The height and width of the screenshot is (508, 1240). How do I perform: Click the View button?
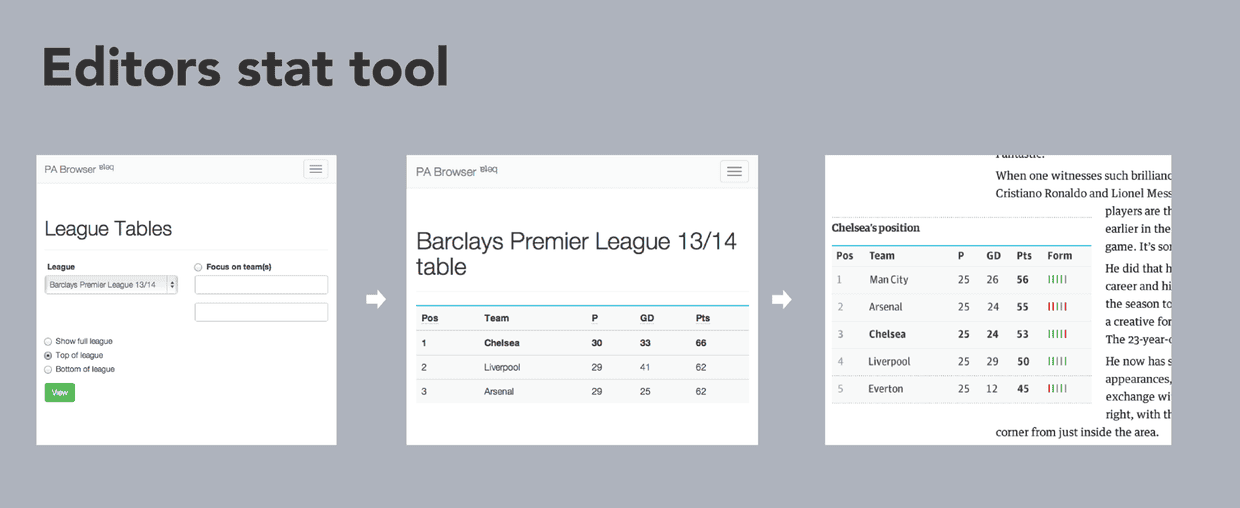point(60,393)
